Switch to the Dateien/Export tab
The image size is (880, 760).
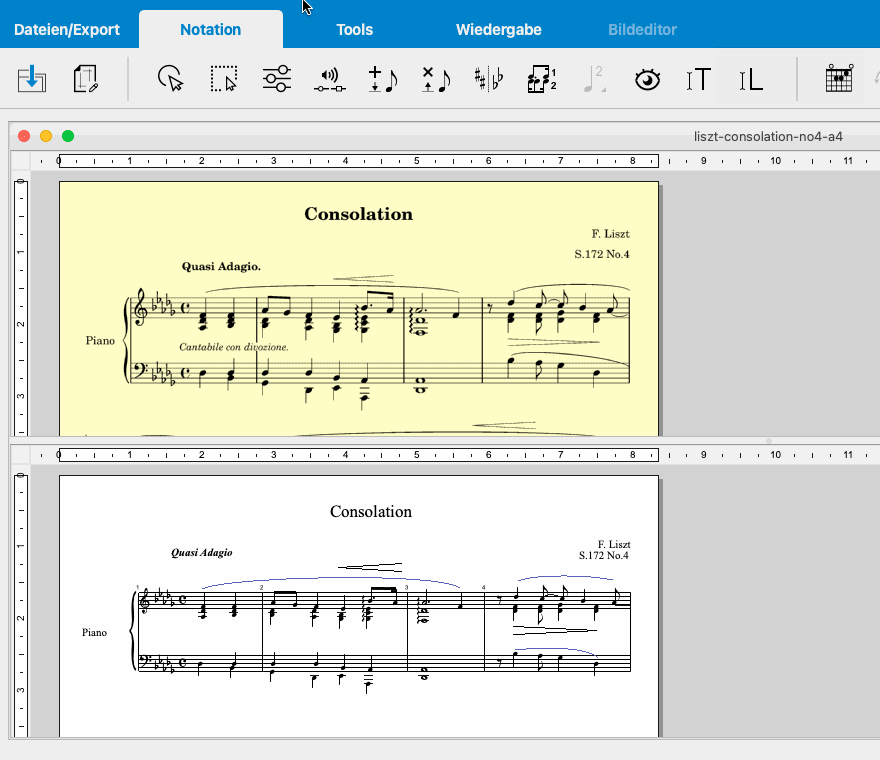67,29
